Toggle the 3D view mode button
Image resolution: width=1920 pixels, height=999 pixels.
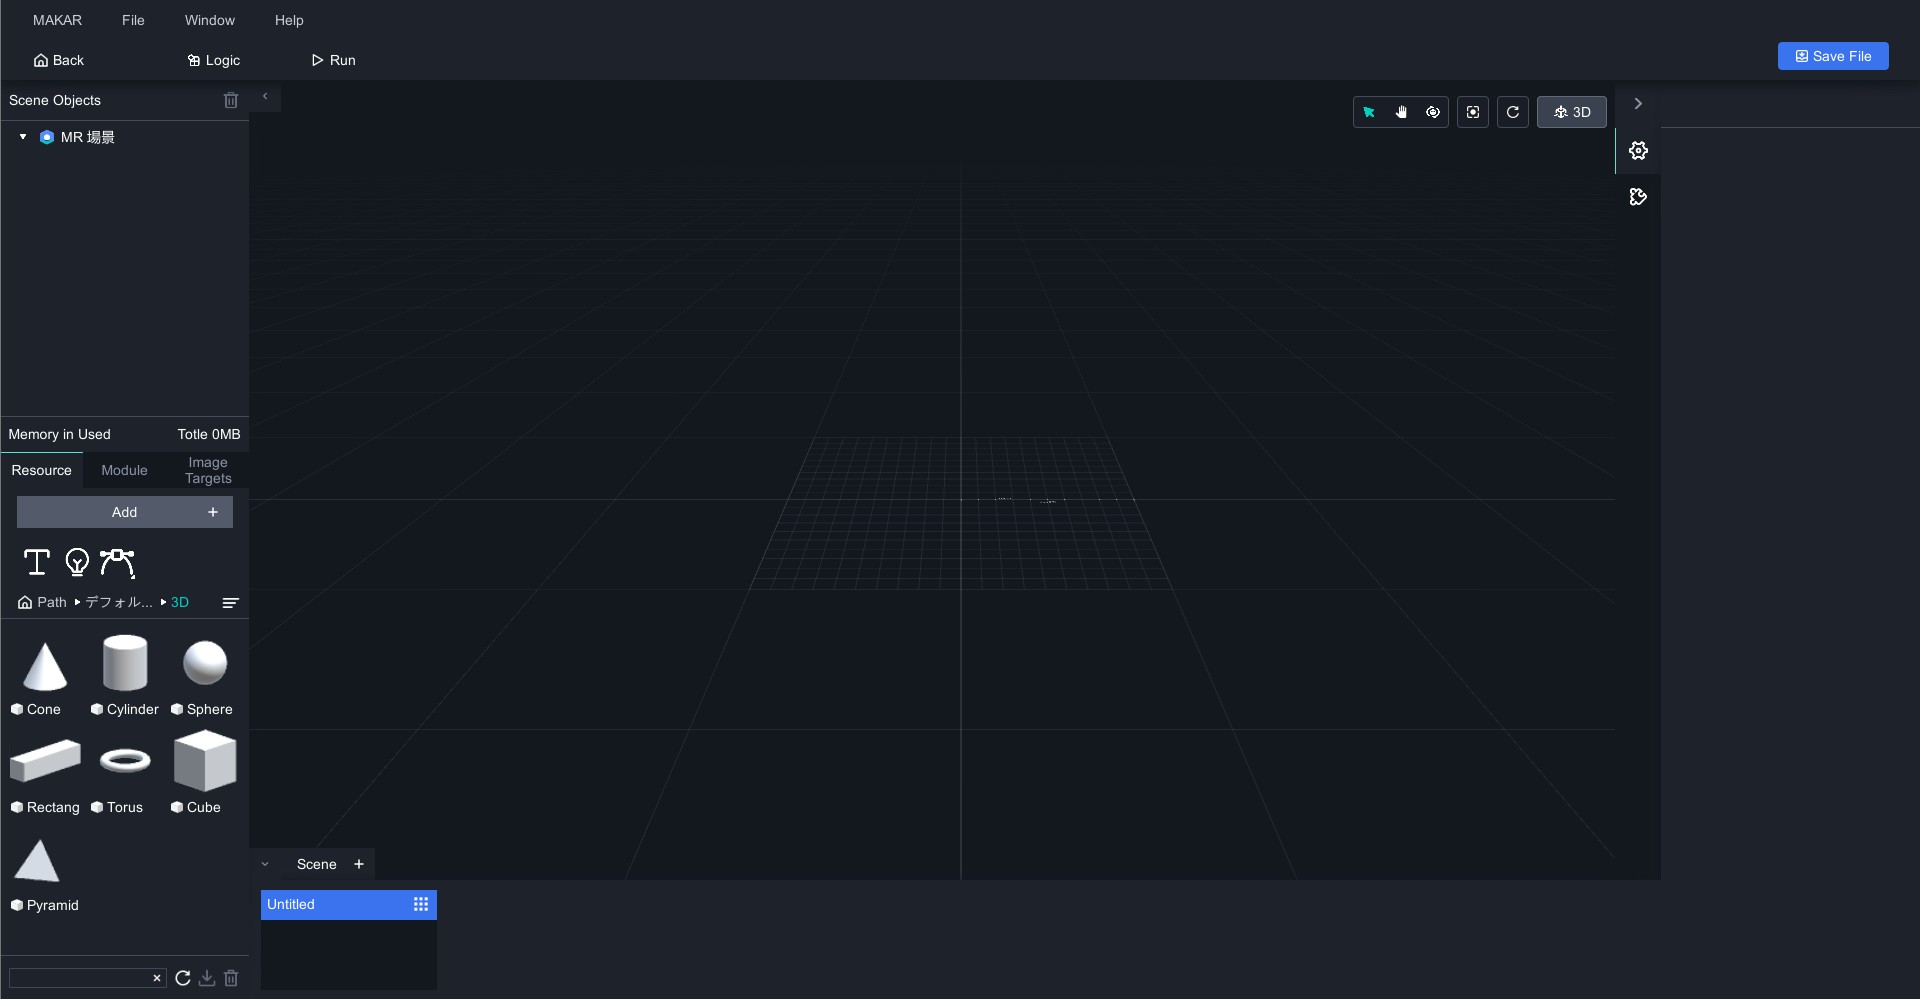[1571, 112]
